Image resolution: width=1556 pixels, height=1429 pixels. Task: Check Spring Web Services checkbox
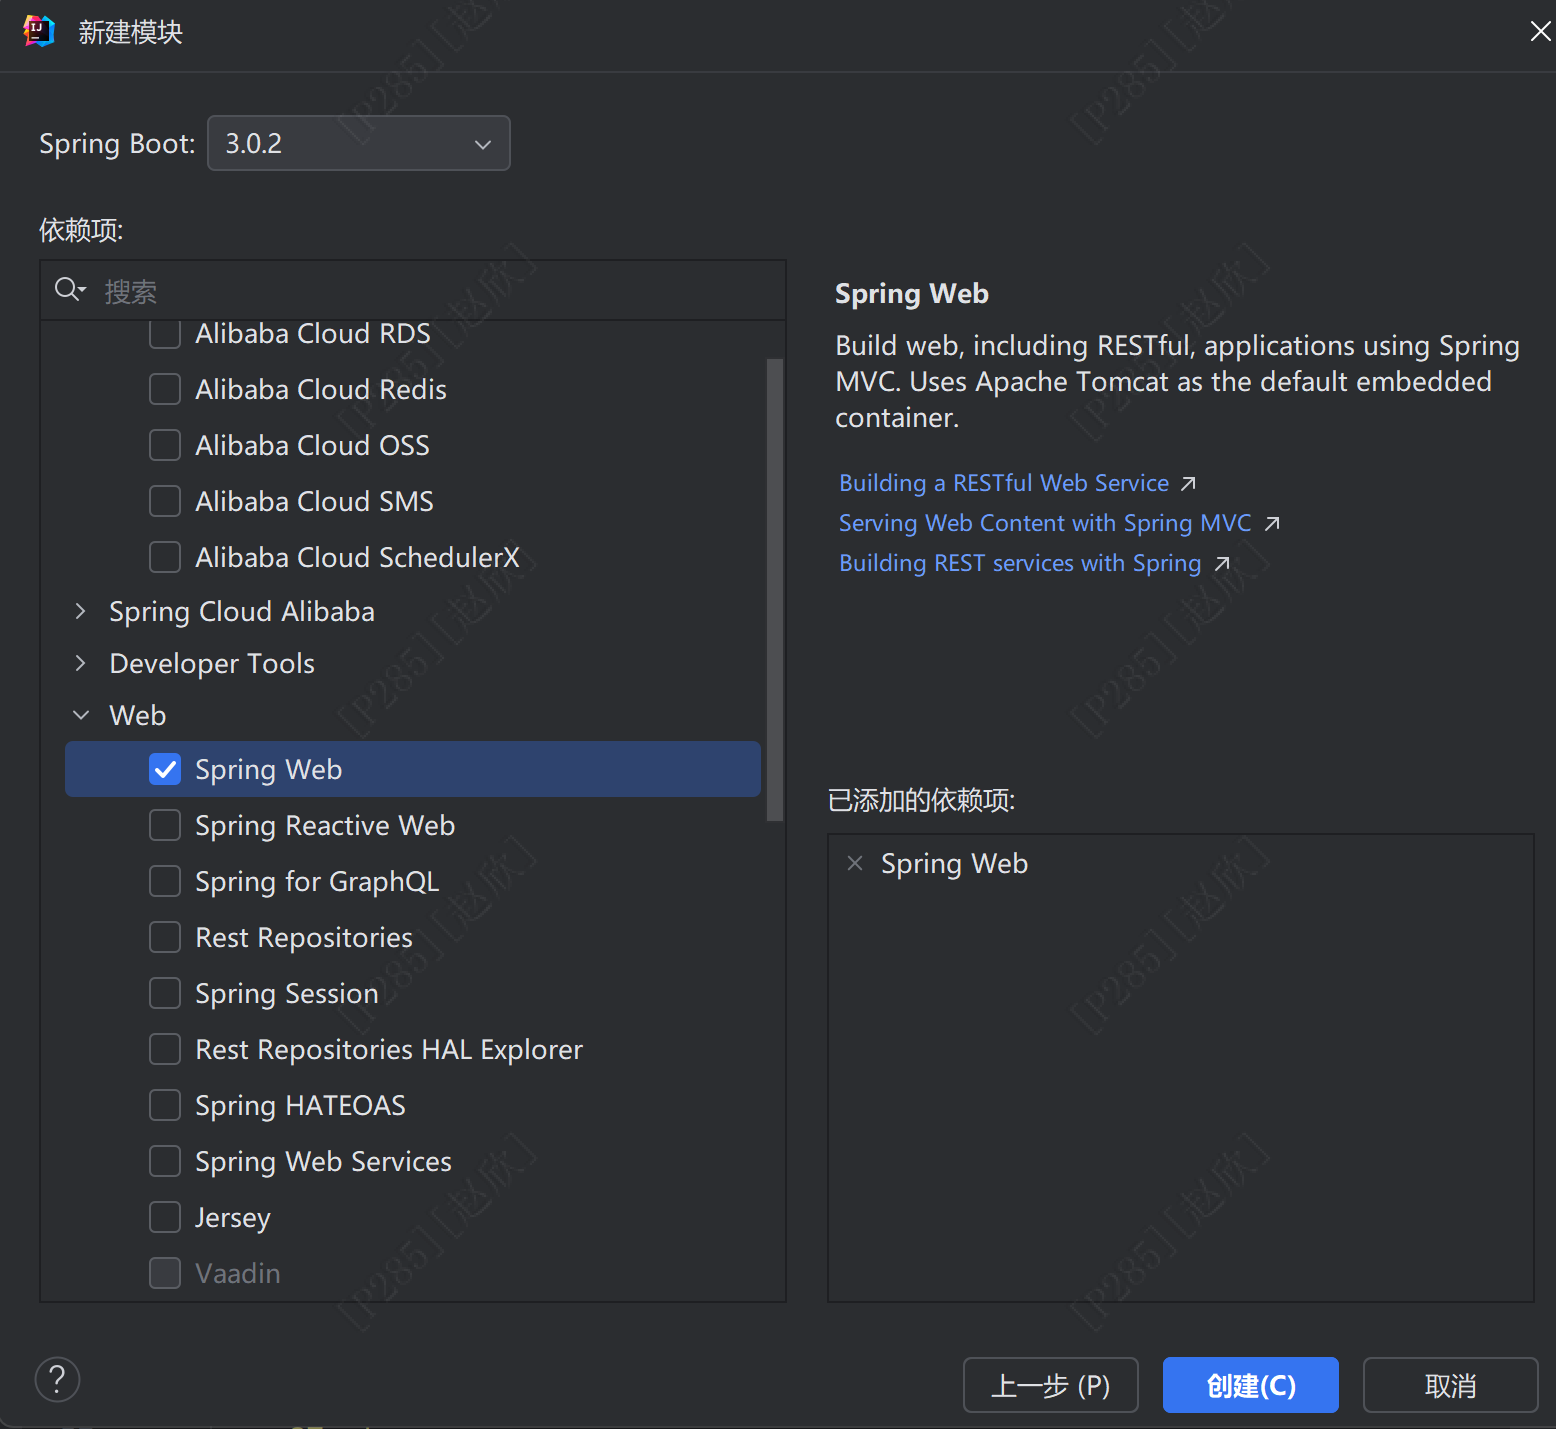pyautogui.click(x=165, y=1161)
